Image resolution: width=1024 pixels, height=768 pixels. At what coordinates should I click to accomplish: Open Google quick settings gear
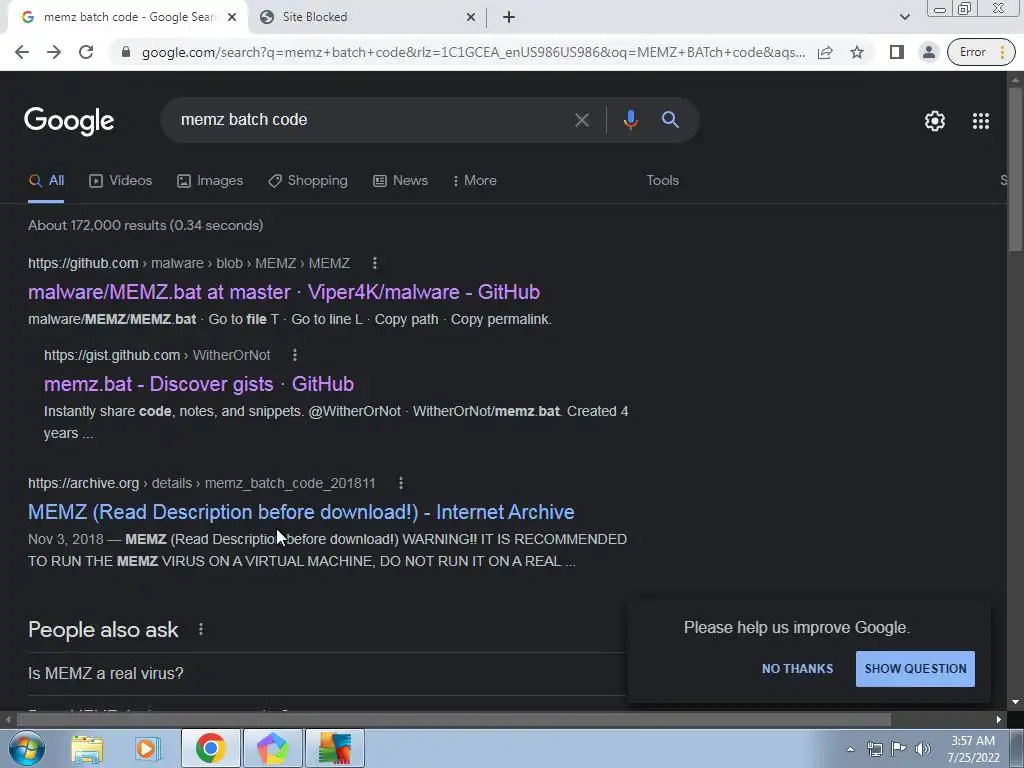(935, 121)
